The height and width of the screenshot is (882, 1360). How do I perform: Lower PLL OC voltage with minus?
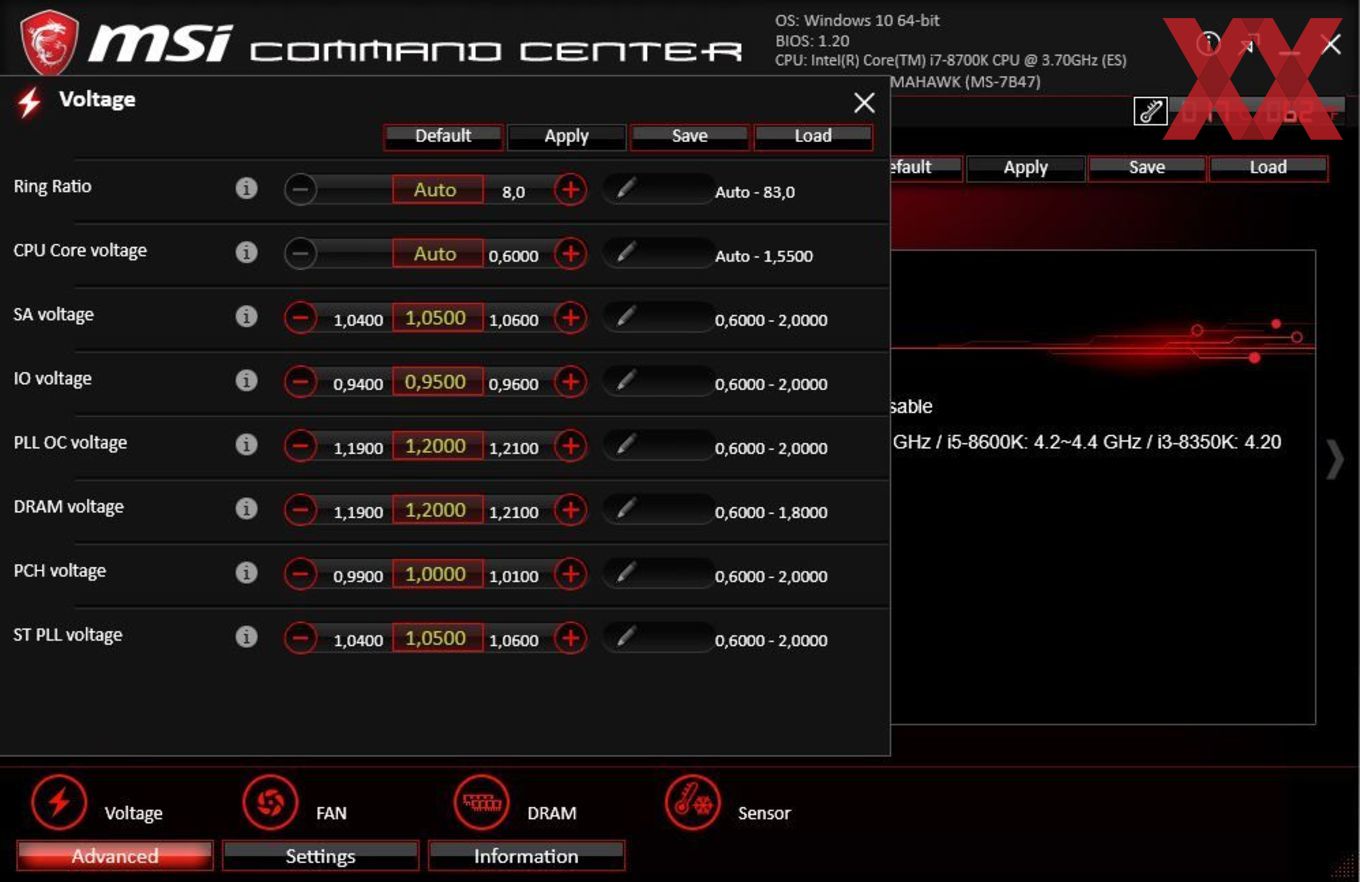pyautogui.click(x=300, y=445)
